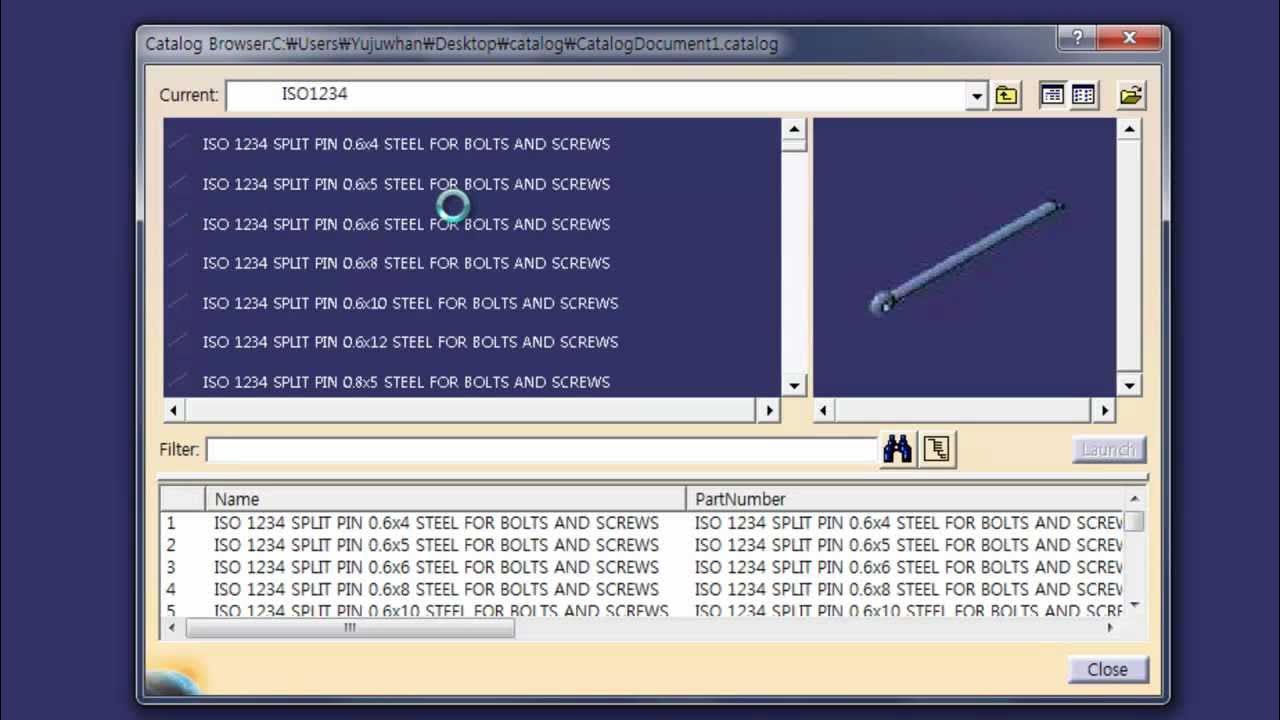This screenshot has height=720, width=1280.
Task: Click row number 2 in the table
Action: pyautogui.click(x=171, y=545)
